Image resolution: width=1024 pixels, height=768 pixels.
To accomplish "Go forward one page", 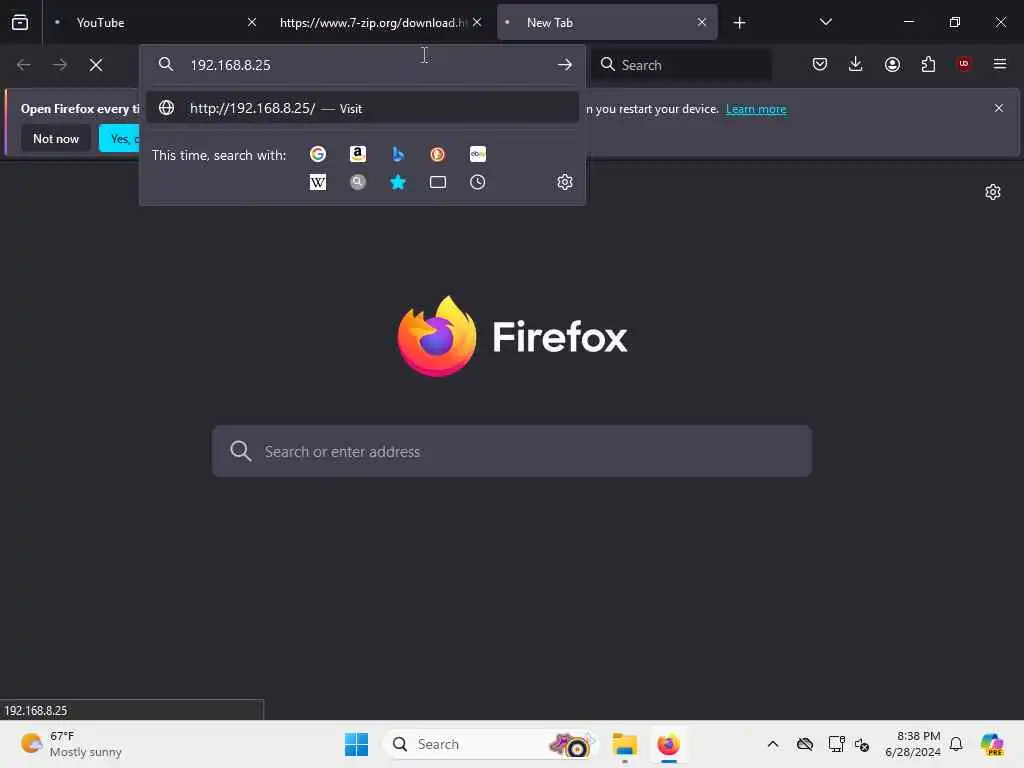I will (60, 65).
